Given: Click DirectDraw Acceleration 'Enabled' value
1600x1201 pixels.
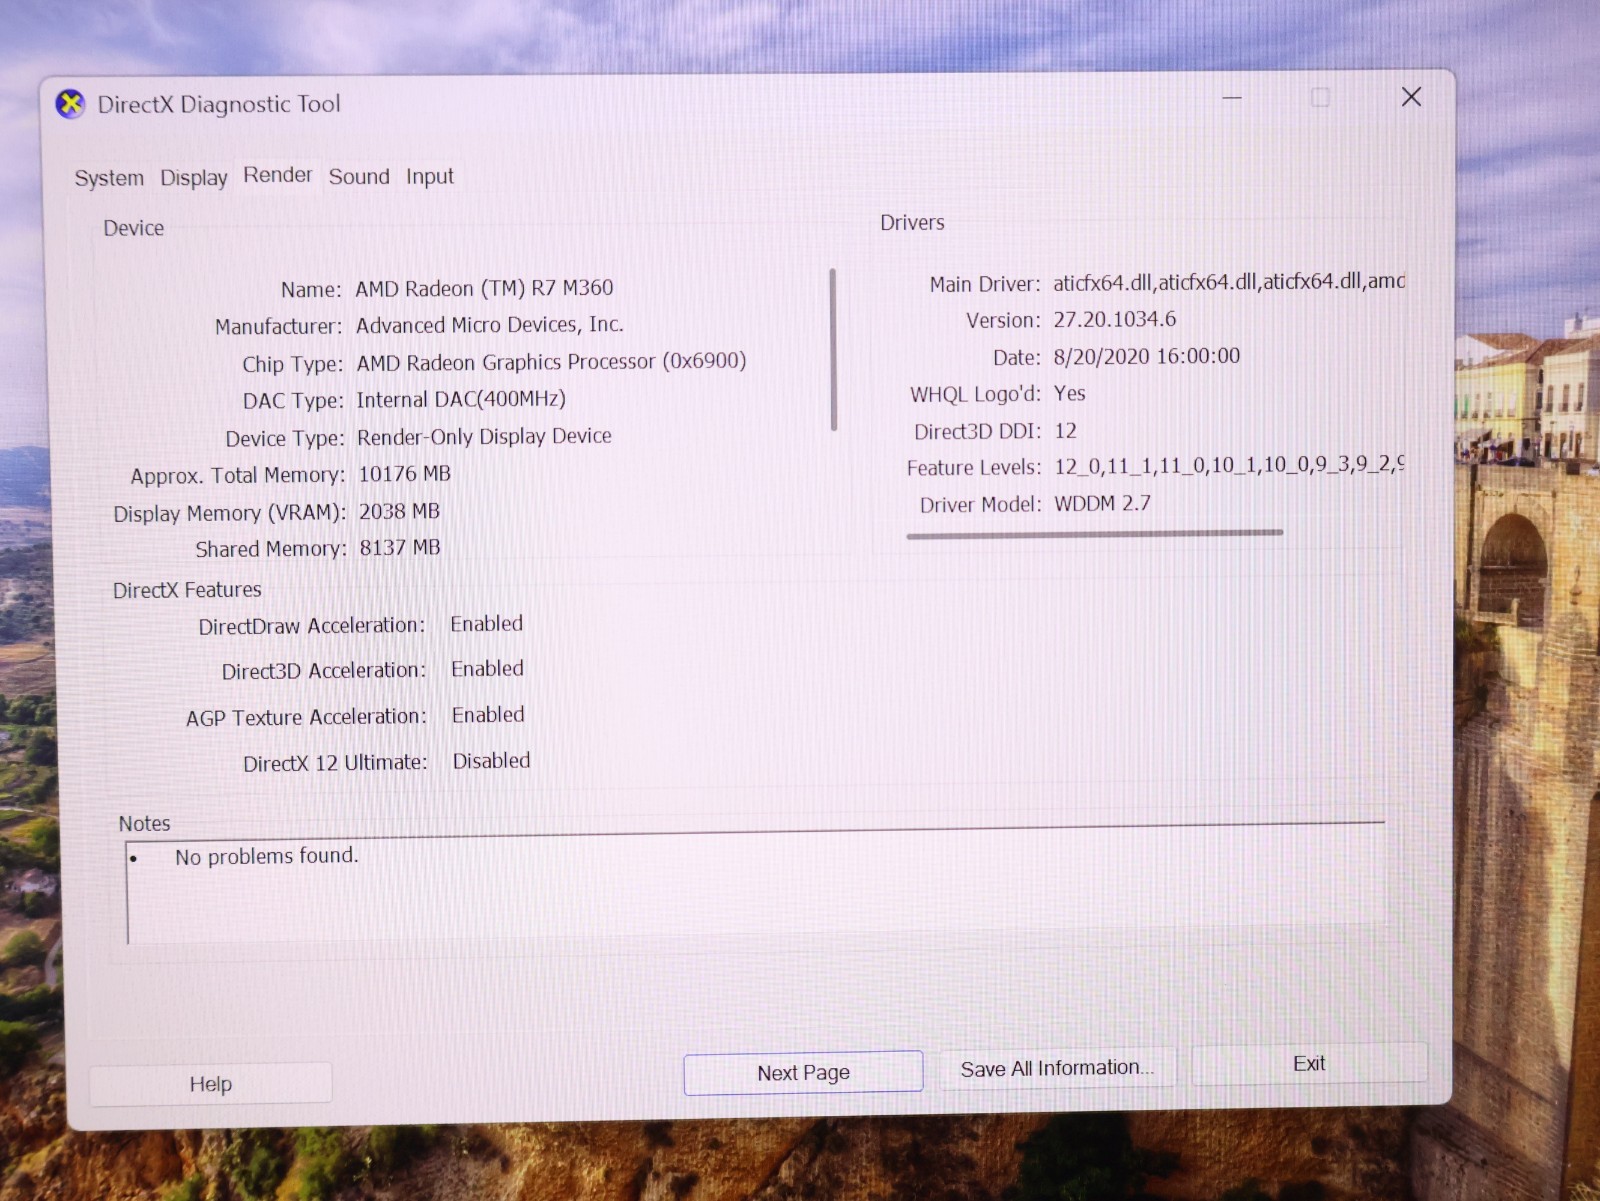Looking at the screenshot, I should click(x=487, y=624).
